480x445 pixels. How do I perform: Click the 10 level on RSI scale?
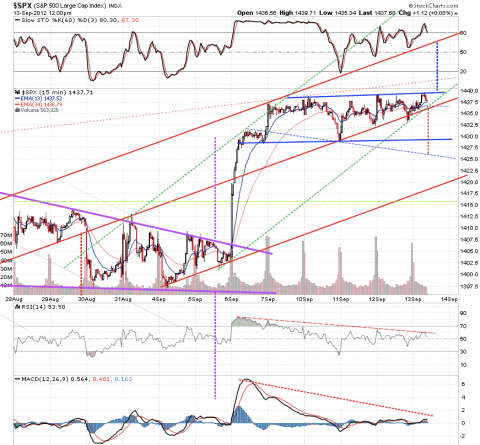point(463,365)
